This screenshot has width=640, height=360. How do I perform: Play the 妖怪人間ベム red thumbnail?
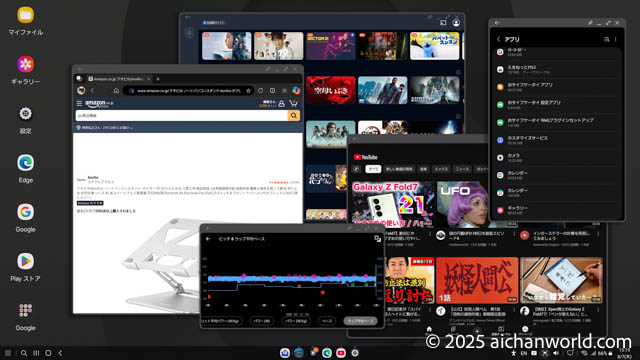click(x=477, y=280)
